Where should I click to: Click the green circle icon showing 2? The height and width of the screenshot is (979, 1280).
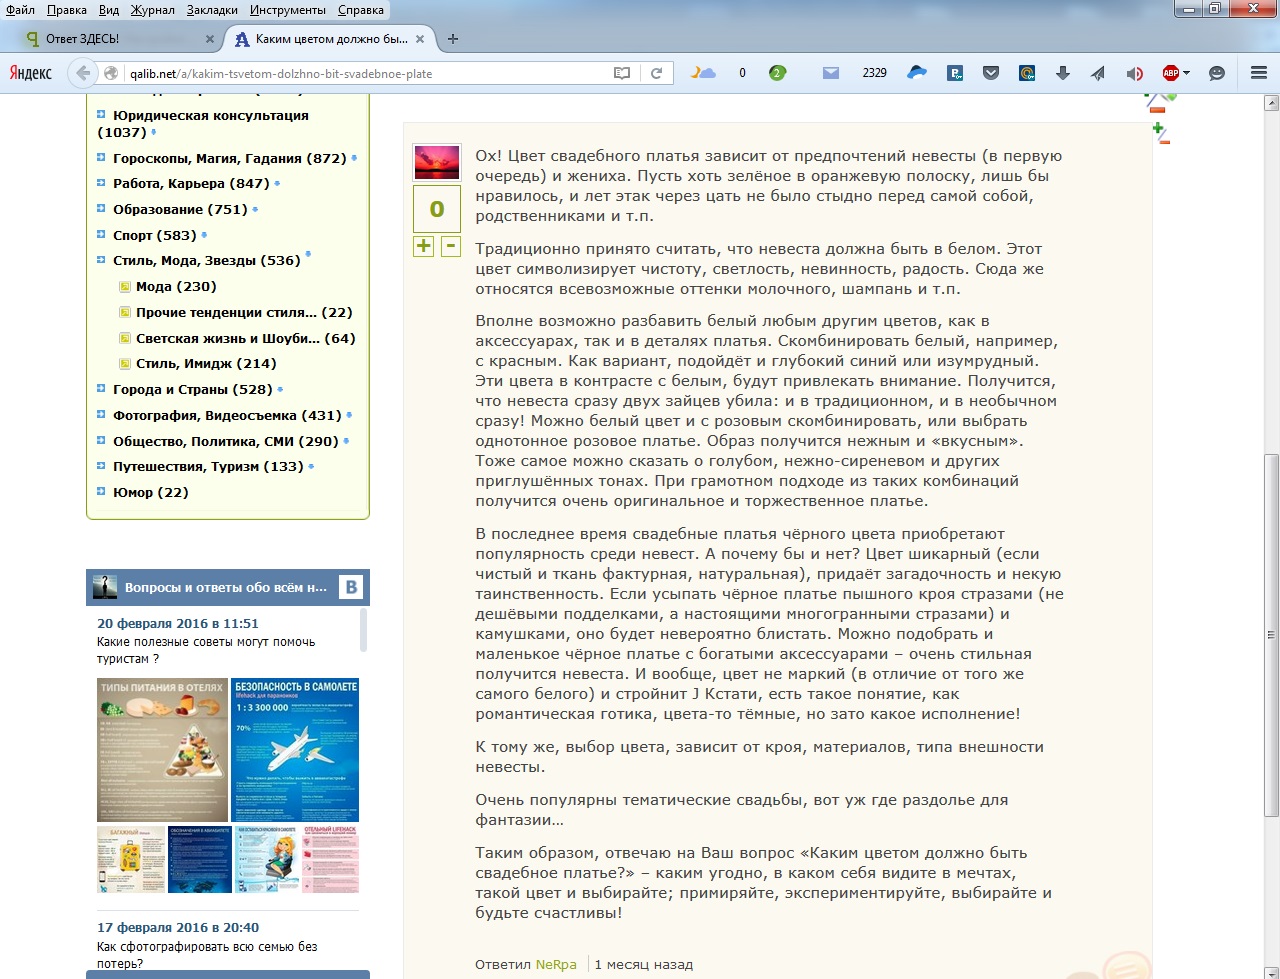click(777, 73)
